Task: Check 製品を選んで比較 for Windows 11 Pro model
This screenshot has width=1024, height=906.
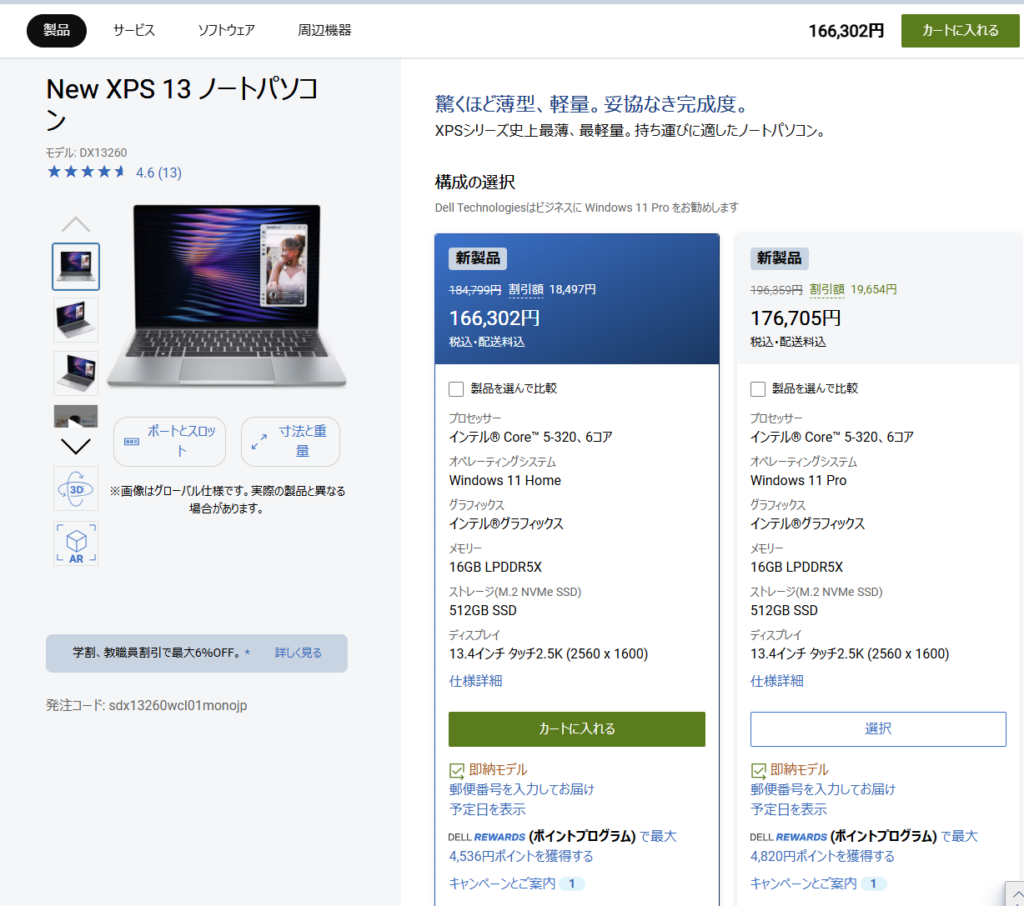Action: [x=758, y=389]
